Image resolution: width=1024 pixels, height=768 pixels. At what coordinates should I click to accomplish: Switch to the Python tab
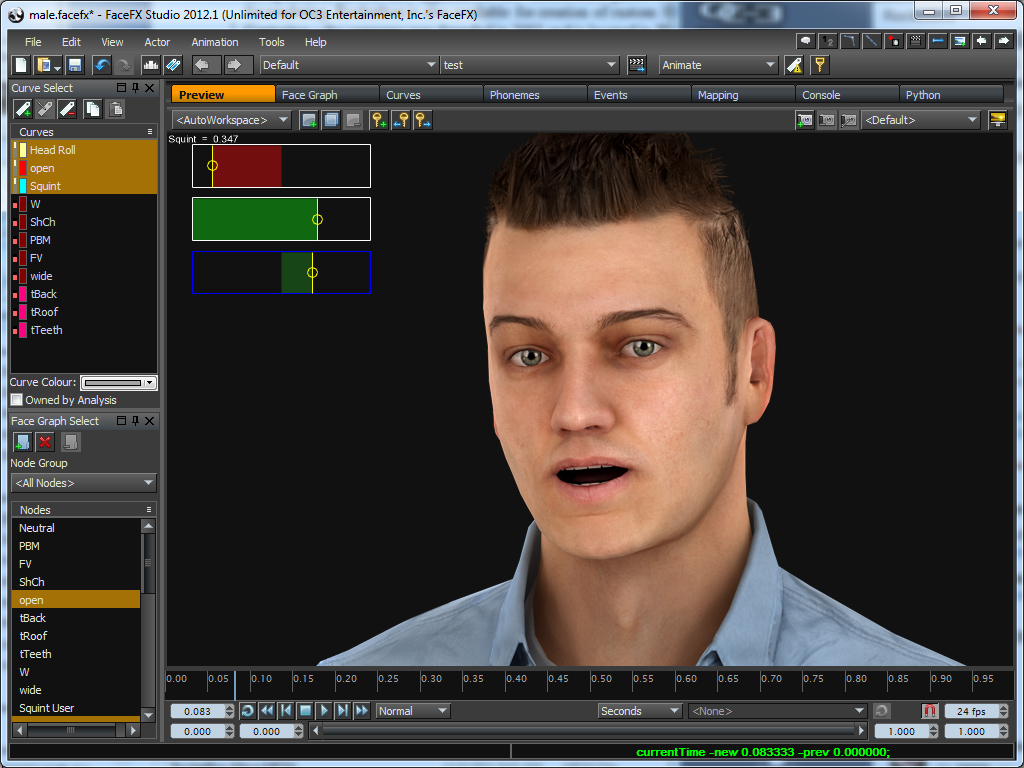coord(952,95)
